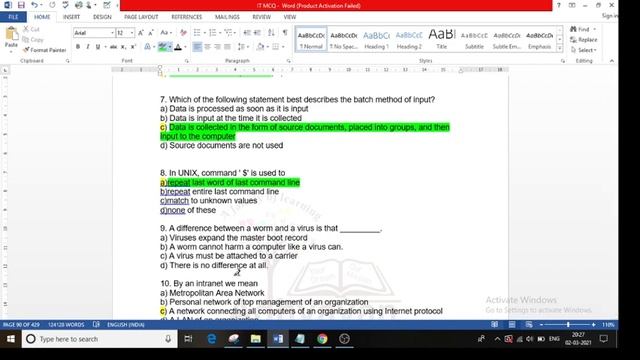Switch to the DESIGN tab
The height and width of the screenshot is (360, 640).
click(x=102, y=17)
